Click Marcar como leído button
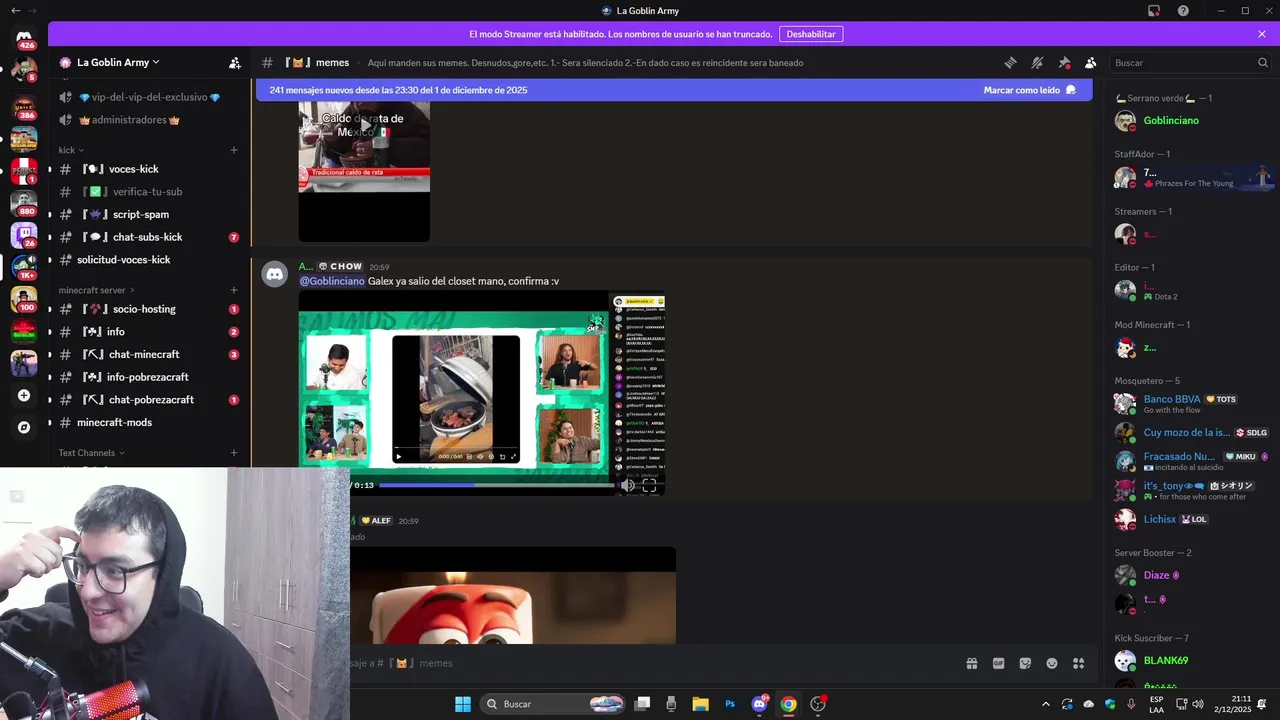The width and height of the screenshot is (1280, 720). coord(1029,90)
